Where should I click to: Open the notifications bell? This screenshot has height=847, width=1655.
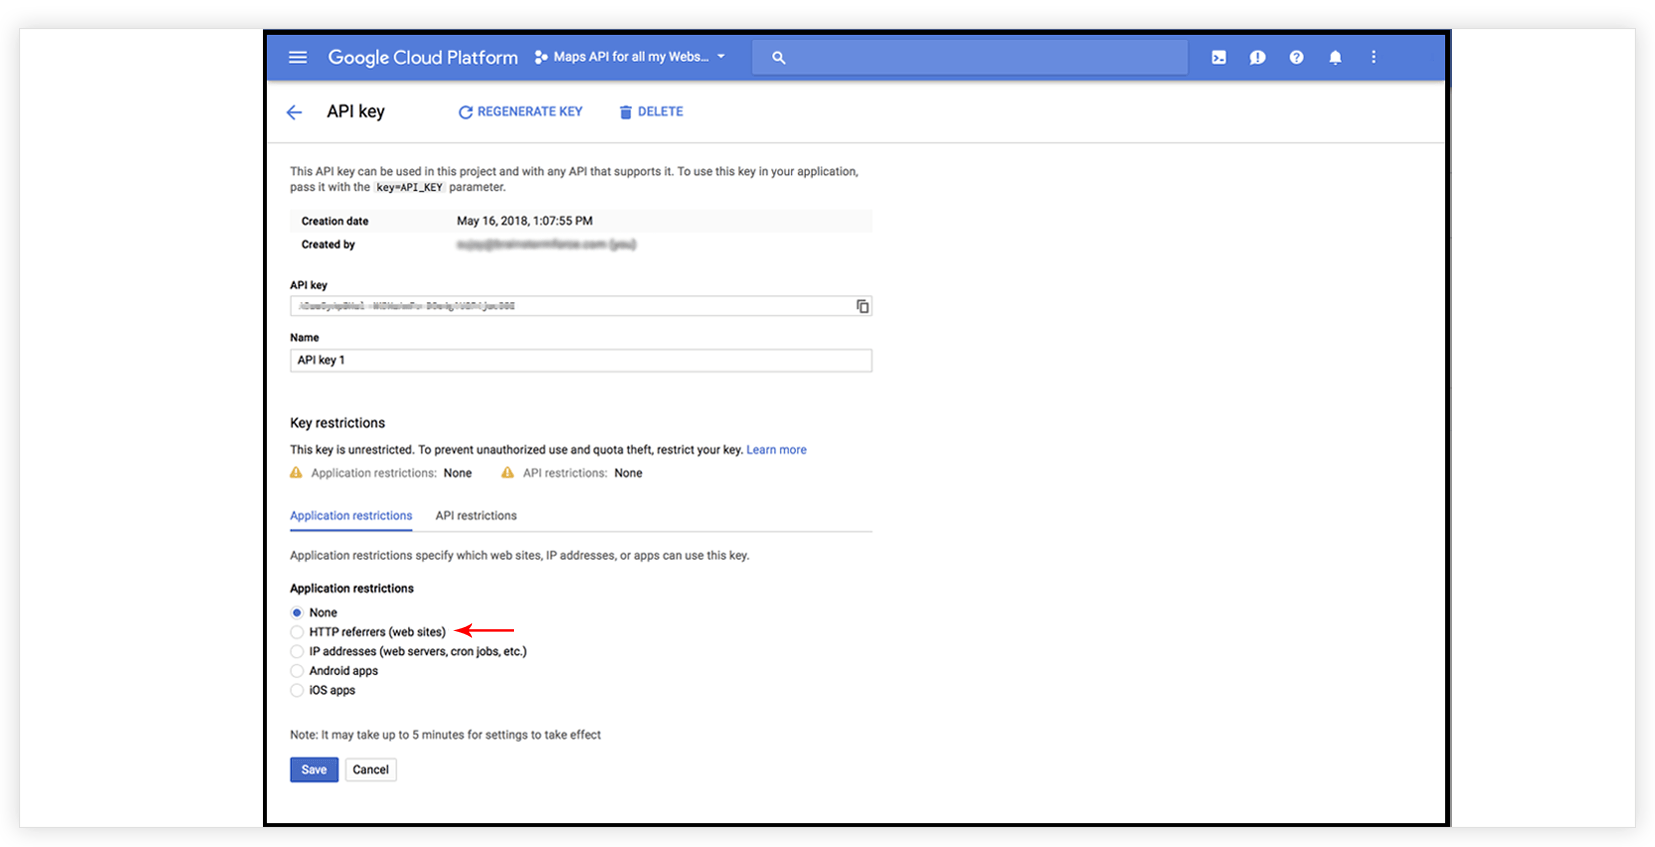click(1335, 58)
